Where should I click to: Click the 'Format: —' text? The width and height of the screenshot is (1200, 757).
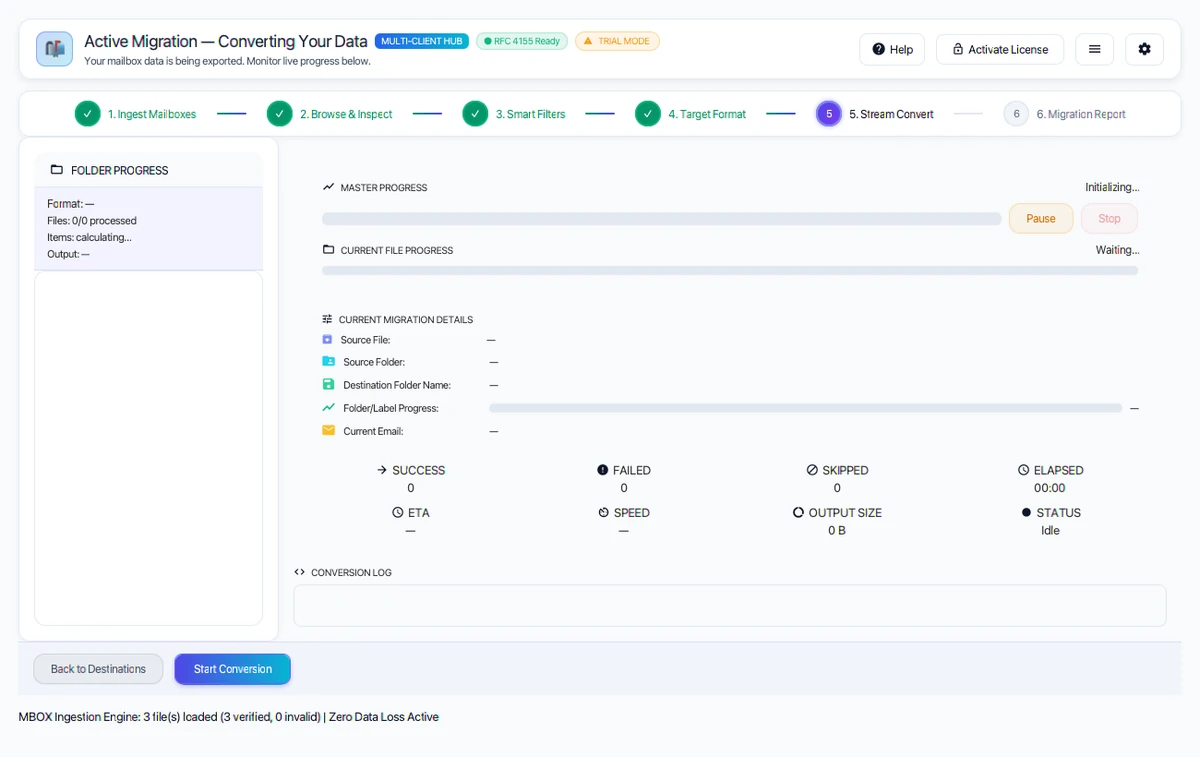click(x=70, y=203)
